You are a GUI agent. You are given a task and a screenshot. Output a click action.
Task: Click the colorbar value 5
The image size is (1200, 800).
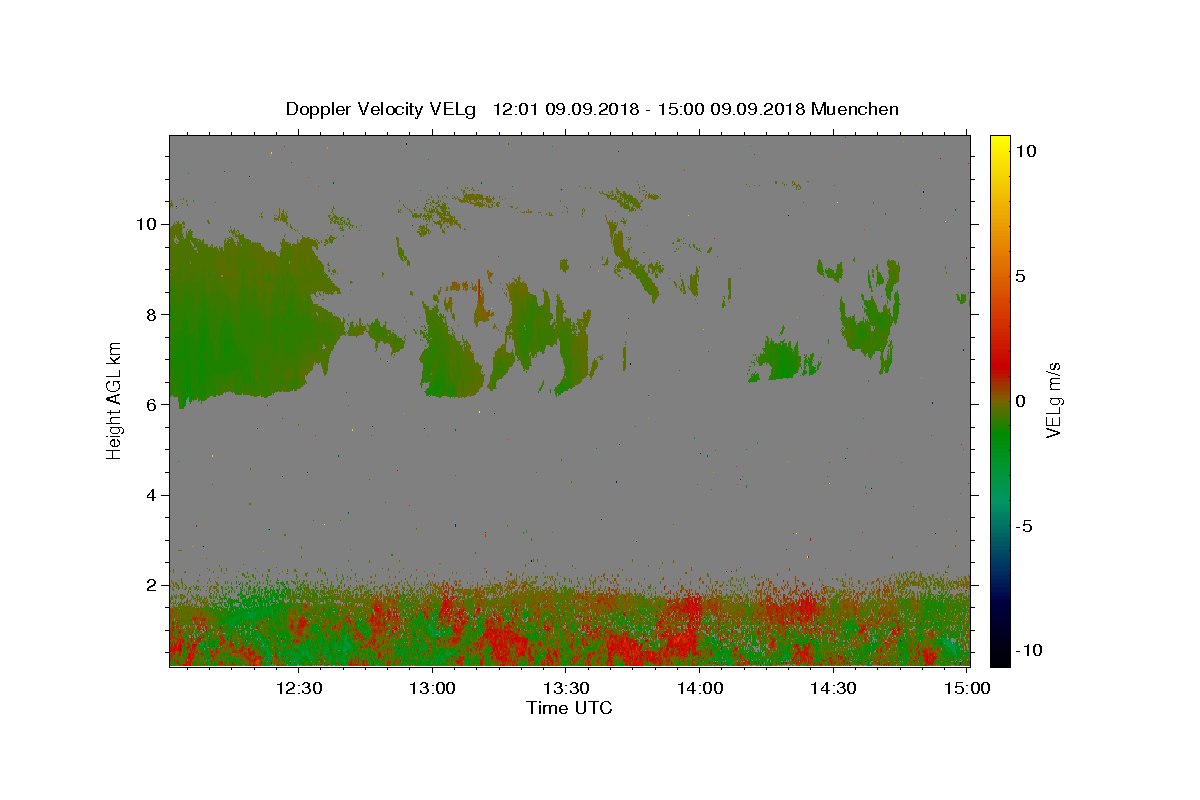(x=1021, y=276)
